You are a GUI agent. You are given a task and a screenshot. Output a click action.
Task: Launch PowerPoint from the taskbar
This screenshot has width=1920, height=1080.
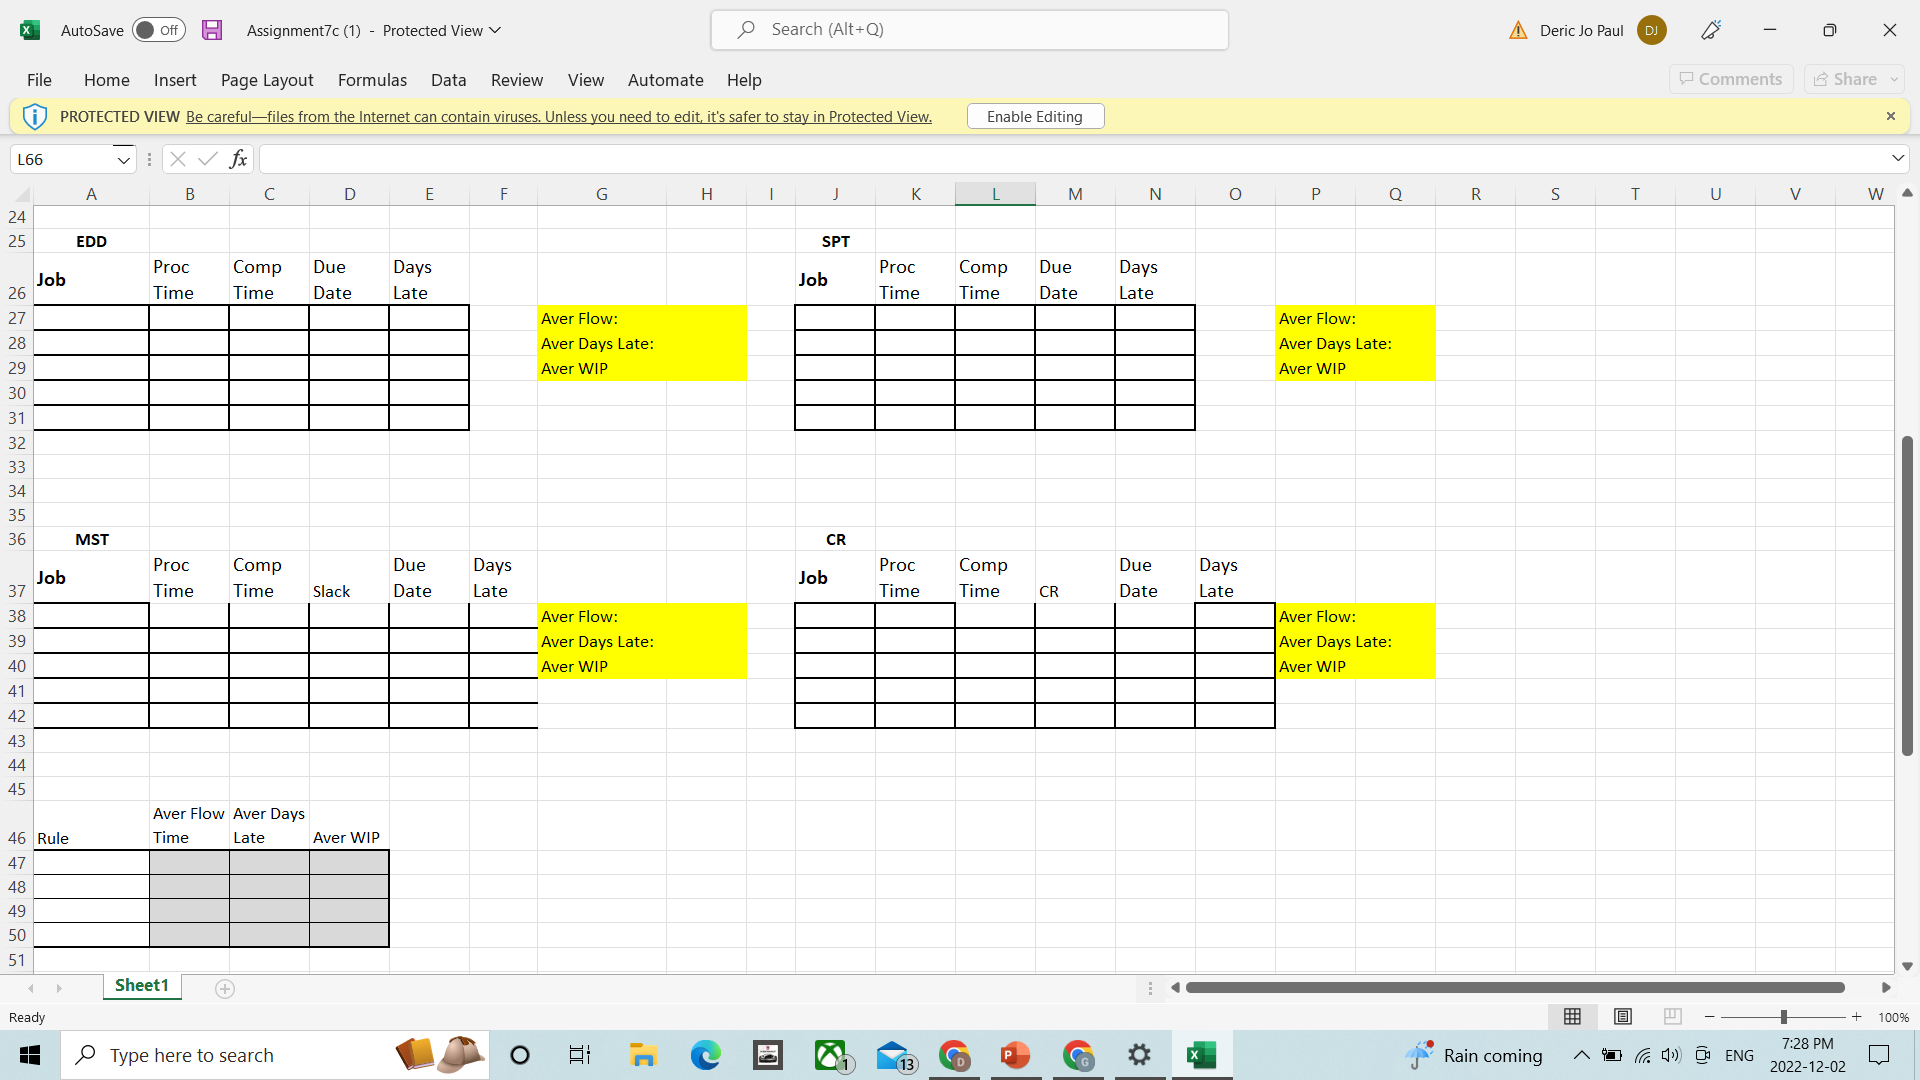click(1014, 1055)
